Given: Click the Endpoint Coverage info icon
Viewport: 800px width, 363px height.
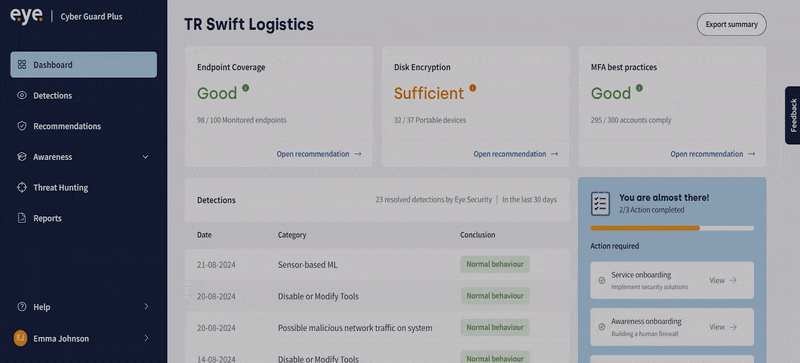Looking at the screenshot, I should [x=245, y=88].
